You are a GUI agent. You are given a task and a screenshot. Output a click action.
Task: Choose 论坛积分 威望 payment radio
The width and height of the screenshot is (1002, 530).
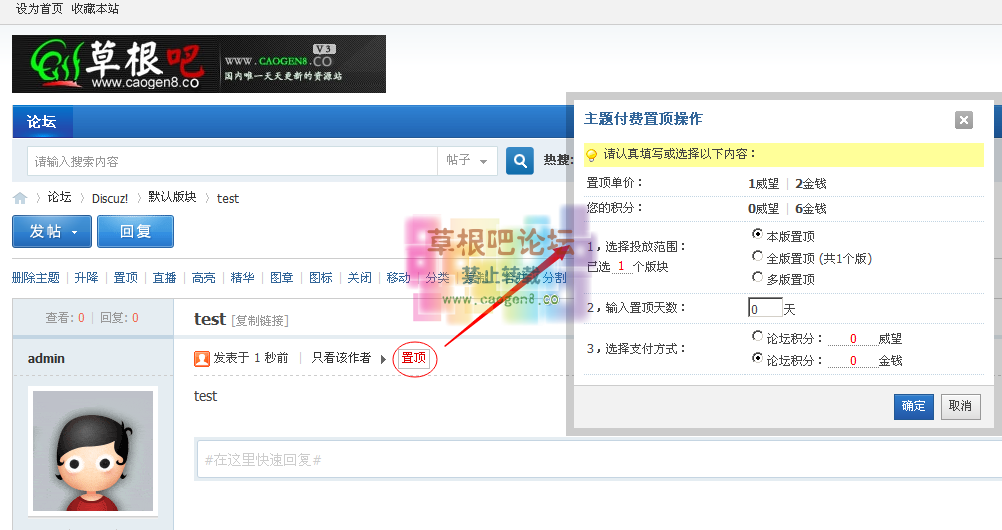(x=757, y=336)
